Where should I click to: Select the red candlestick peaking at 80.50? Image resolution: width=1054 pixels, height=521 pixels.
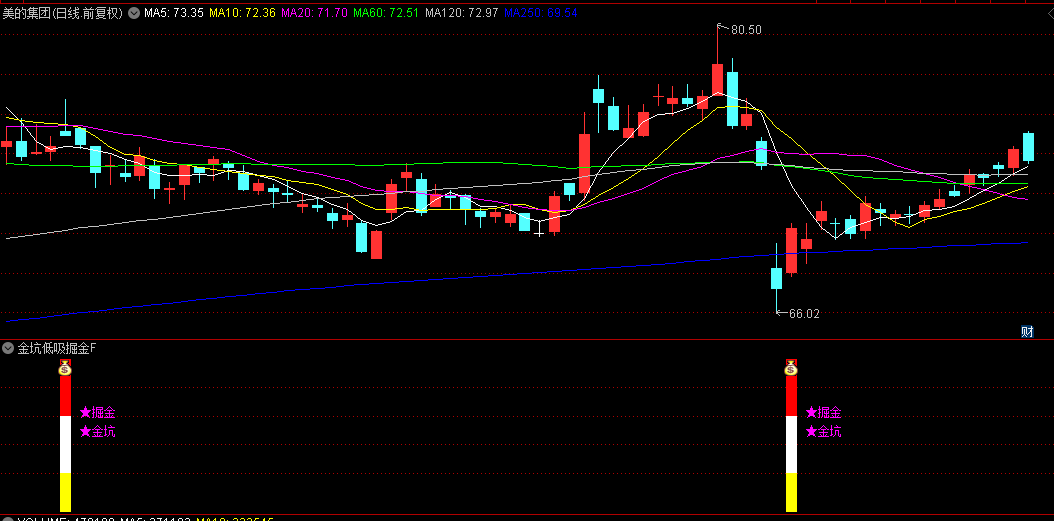[717, 79]
